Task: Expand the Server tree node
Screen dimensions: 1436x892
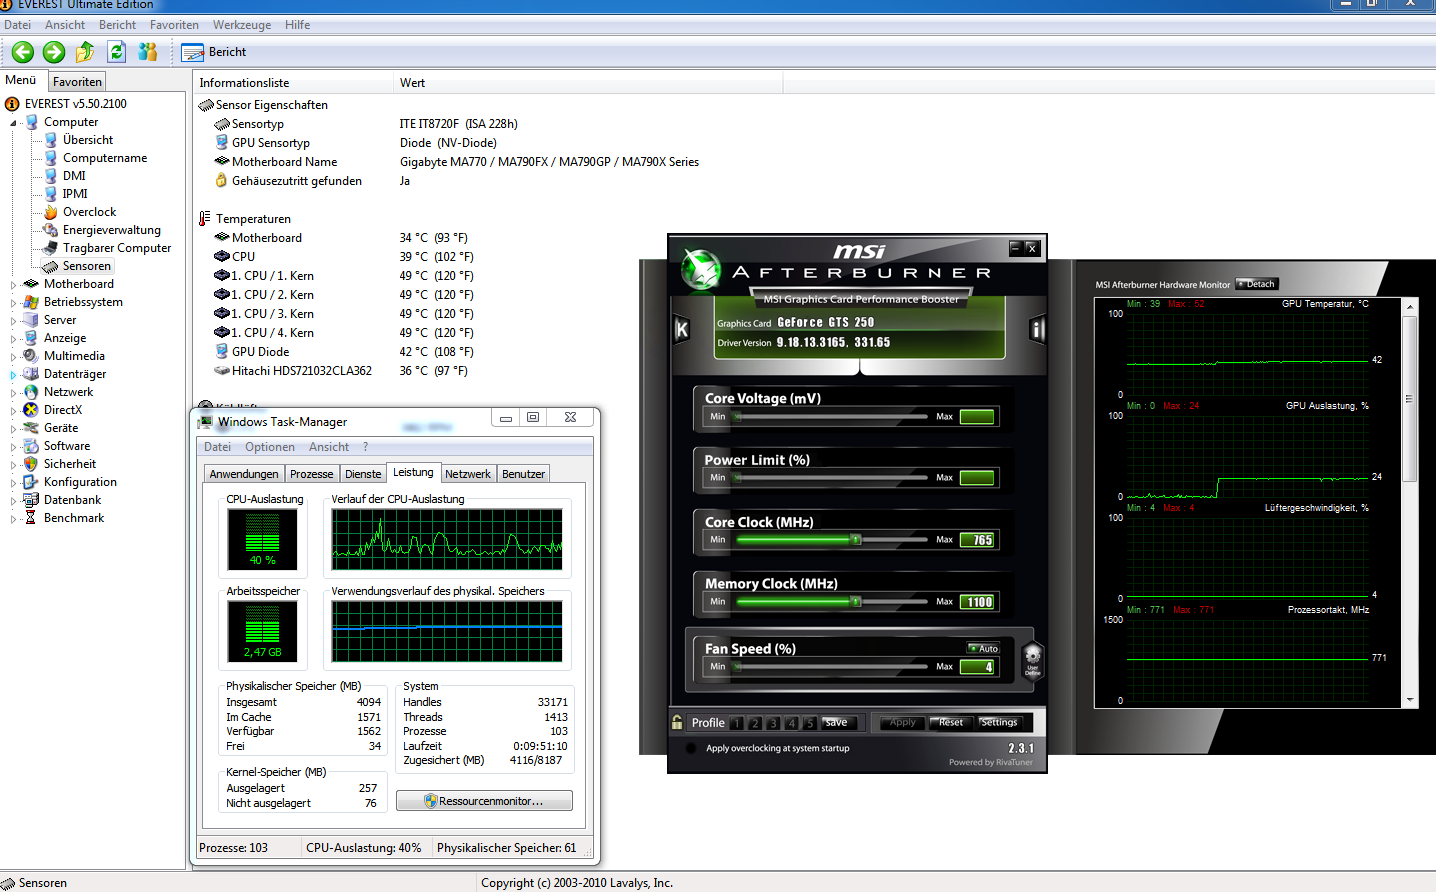Action: pos(14,321)
